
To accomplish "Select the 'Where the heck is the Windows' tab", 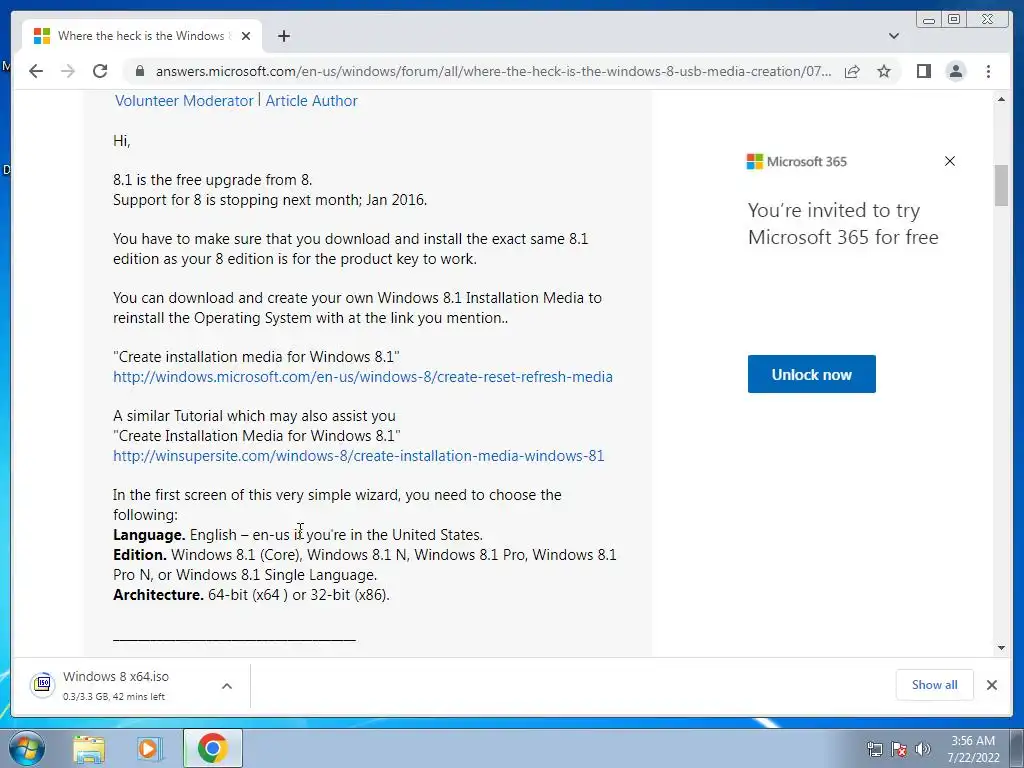I will click(x=142, y=36).
